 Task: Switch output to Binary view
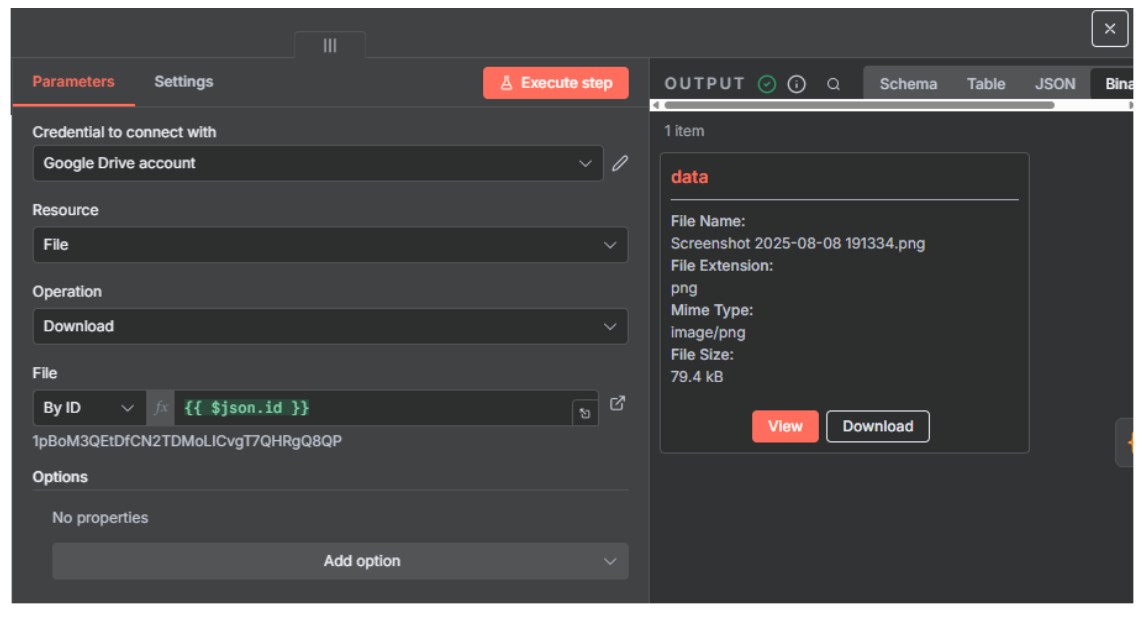1114,84
